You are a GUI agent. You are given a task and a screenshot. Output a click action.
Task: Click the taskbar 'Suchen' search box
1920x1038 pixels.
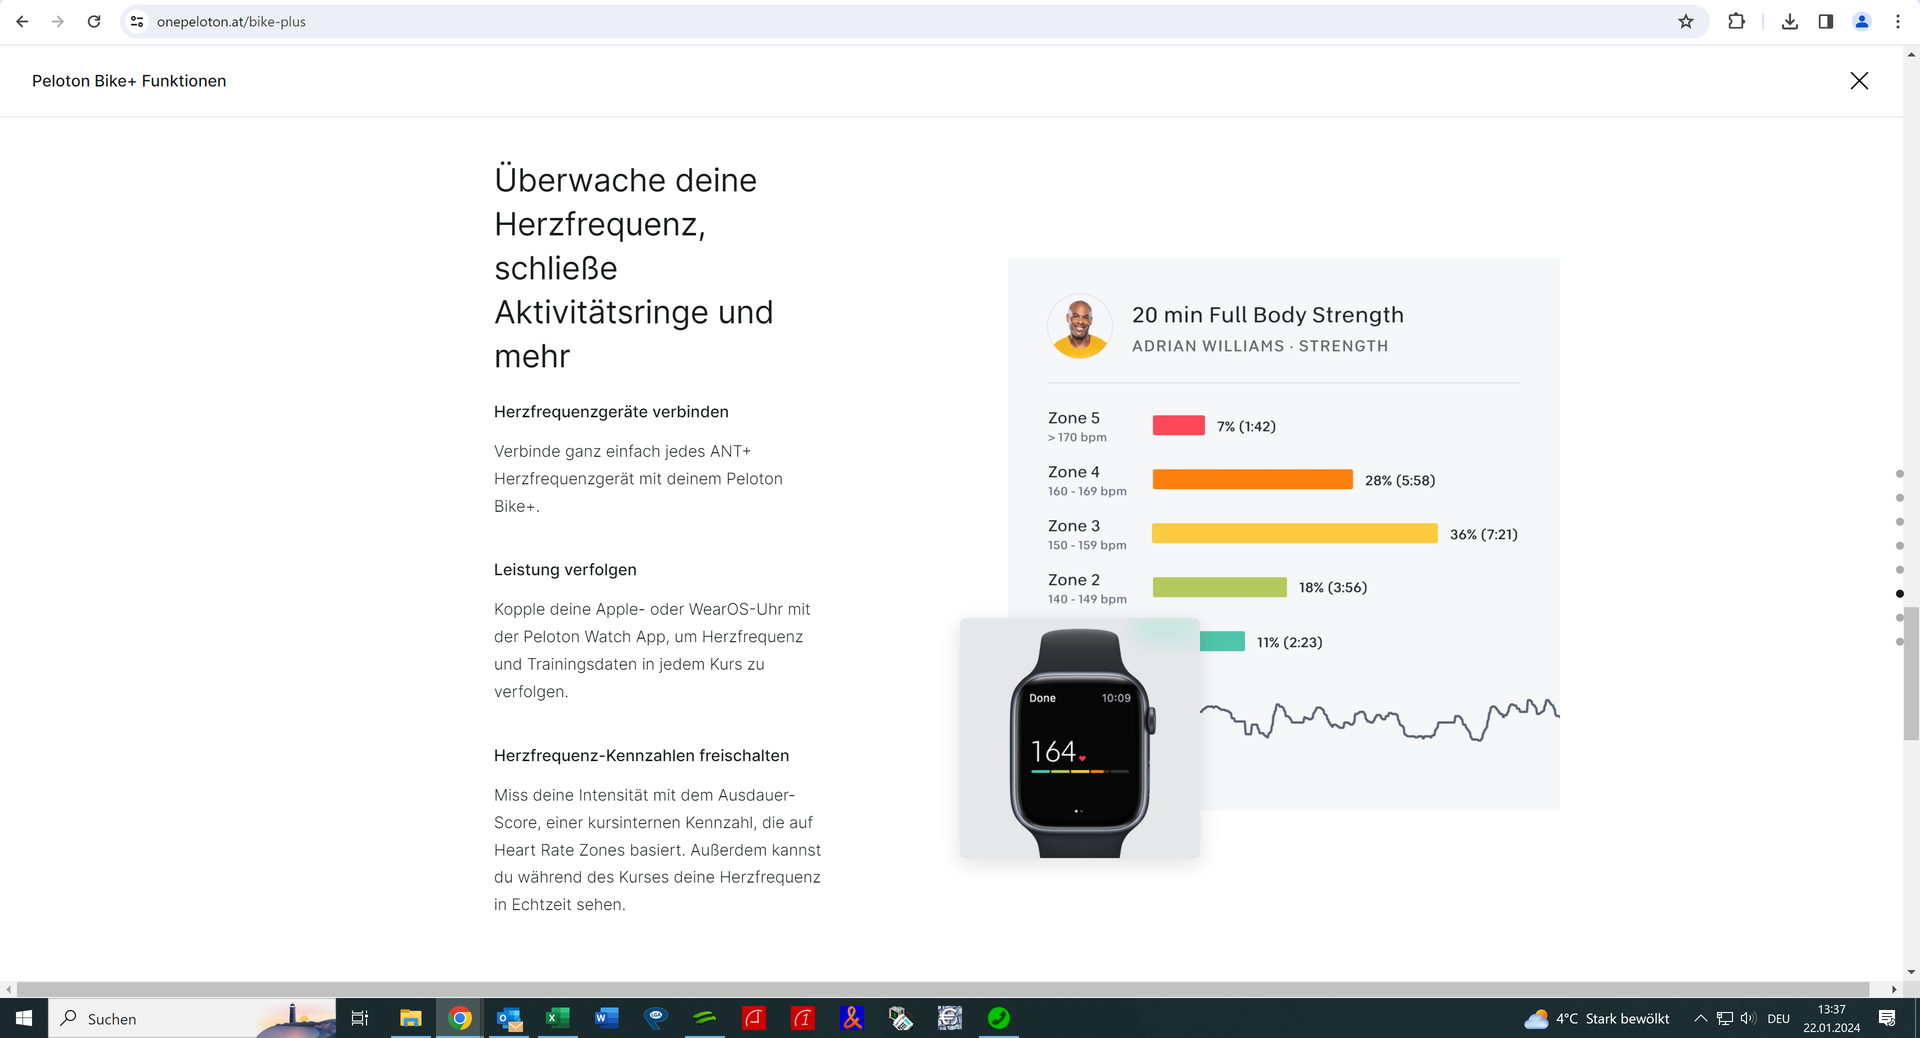192,1018
